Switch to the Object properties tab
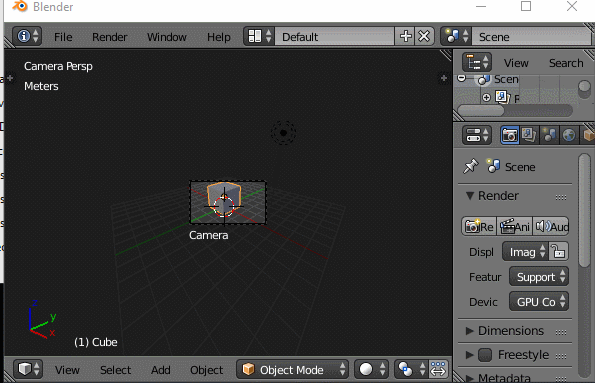The width and height of the screenshot is (595, 383). [588, 135]
